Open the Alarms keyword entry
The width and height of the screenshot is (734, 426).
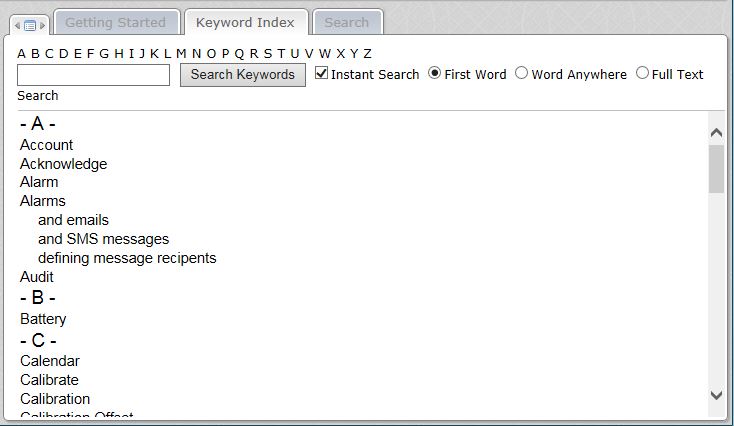point(43,201)
